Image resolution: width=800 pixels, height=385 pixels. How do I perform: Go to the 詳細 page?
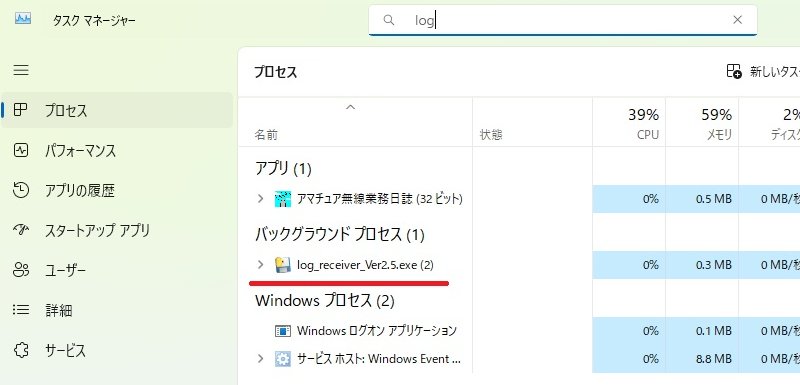117,310
